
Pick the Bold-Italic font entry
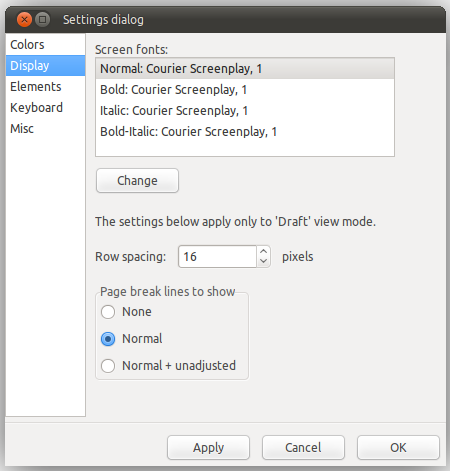pyautogui.click(x=245, y=132)
